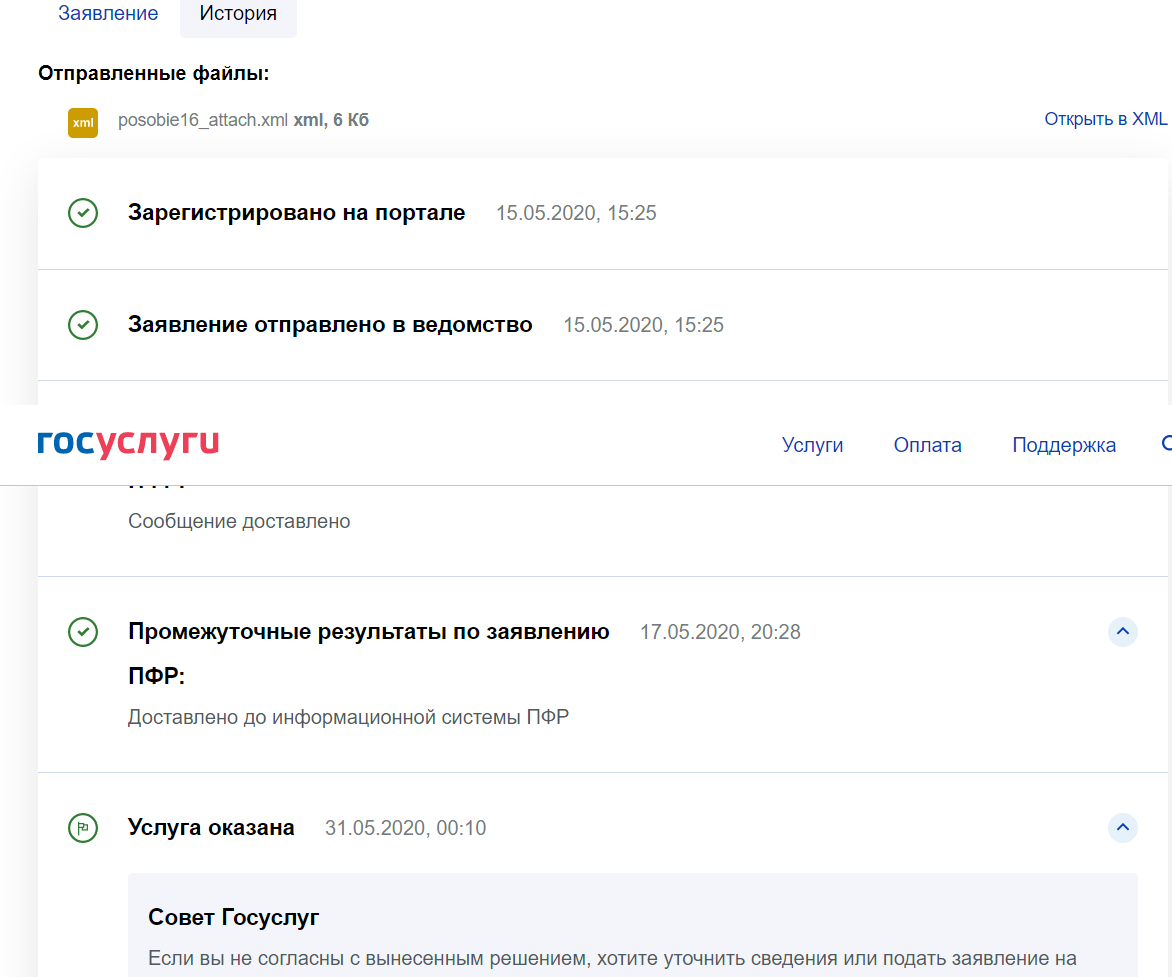Open the История tab
Image resolution: width=1172 pixels, height=977 pixels.
pos(237,13)
